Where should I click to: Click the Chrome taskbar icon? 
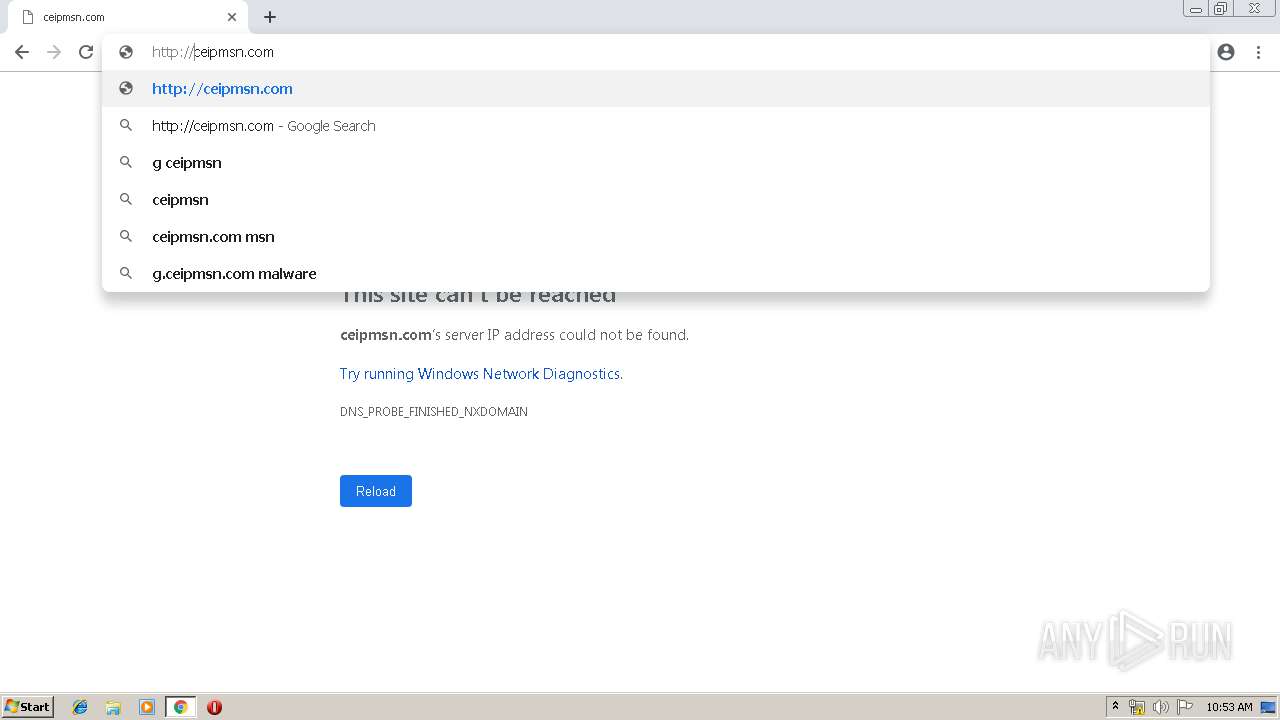coord(180,707)
